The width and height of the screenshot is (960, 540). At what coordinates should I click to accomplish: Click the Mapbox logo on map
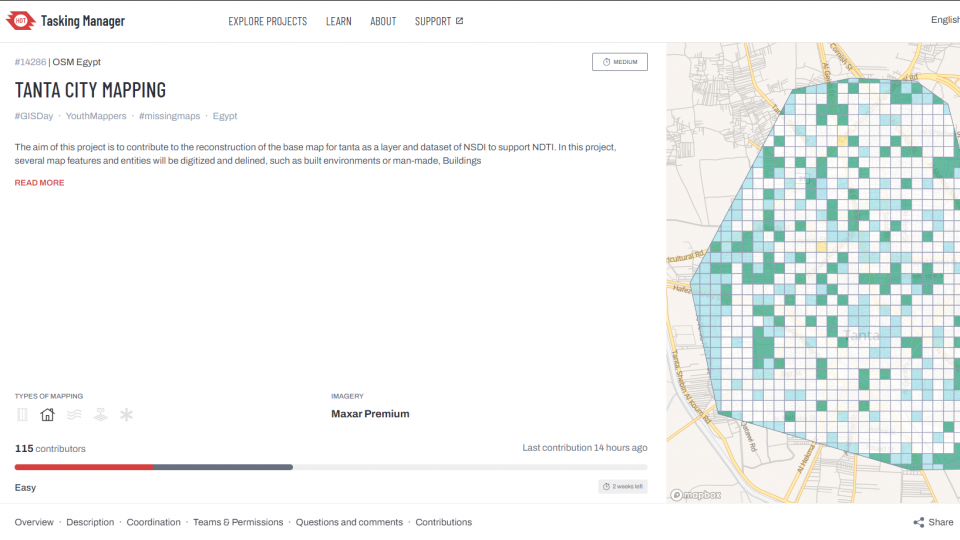[x=698, y=494]
